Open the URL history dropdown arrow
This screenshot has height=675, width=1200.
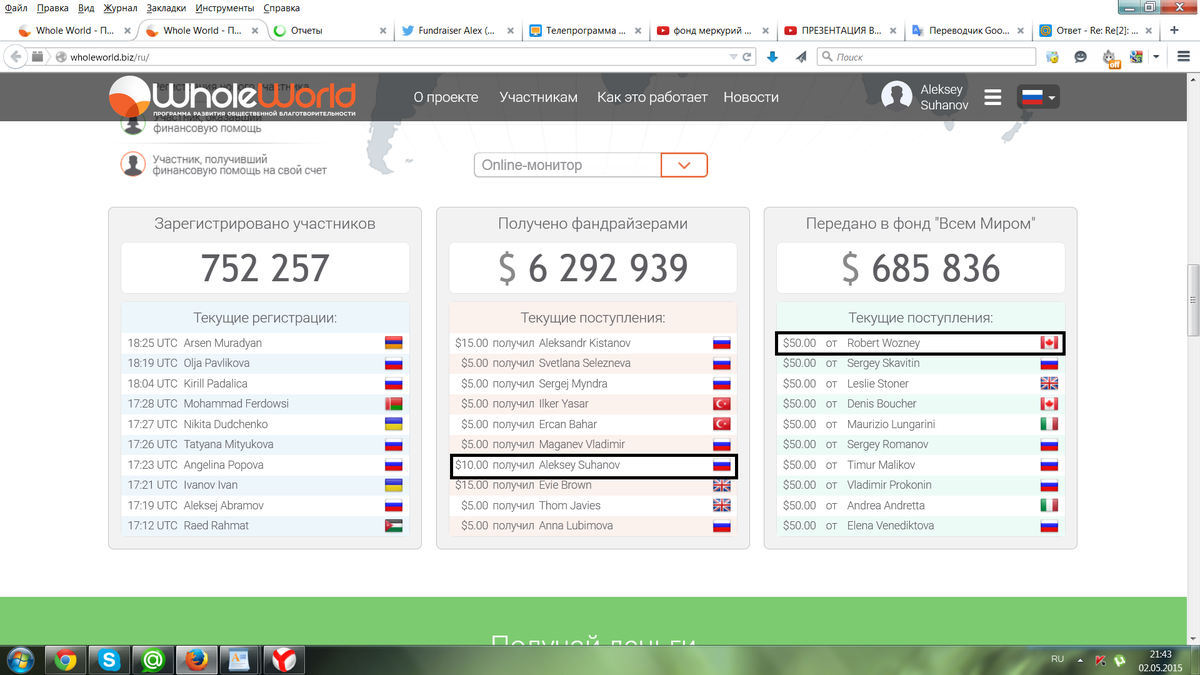tap(733, 57)
